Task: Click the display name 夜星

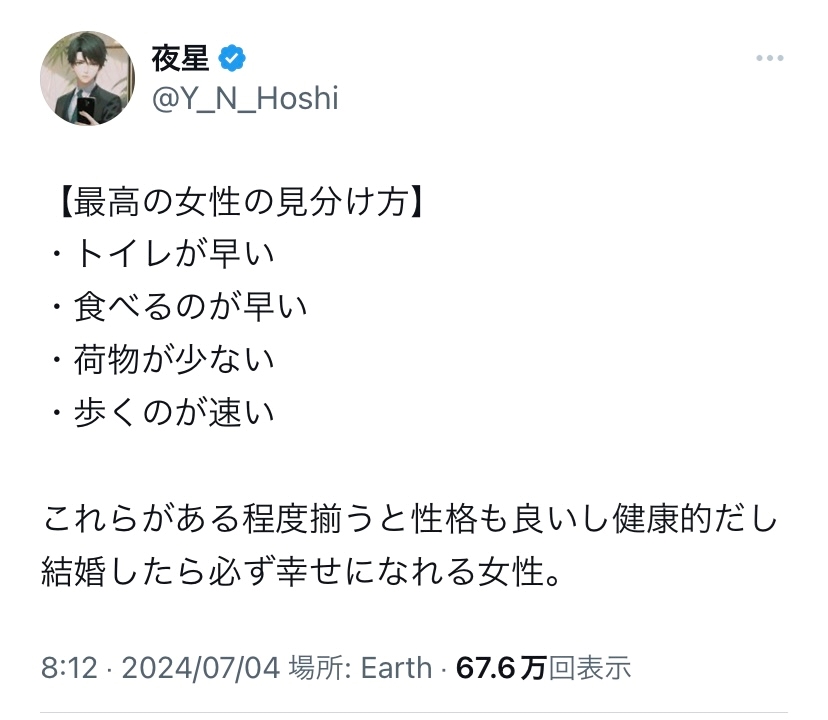Action: (180, 58)
